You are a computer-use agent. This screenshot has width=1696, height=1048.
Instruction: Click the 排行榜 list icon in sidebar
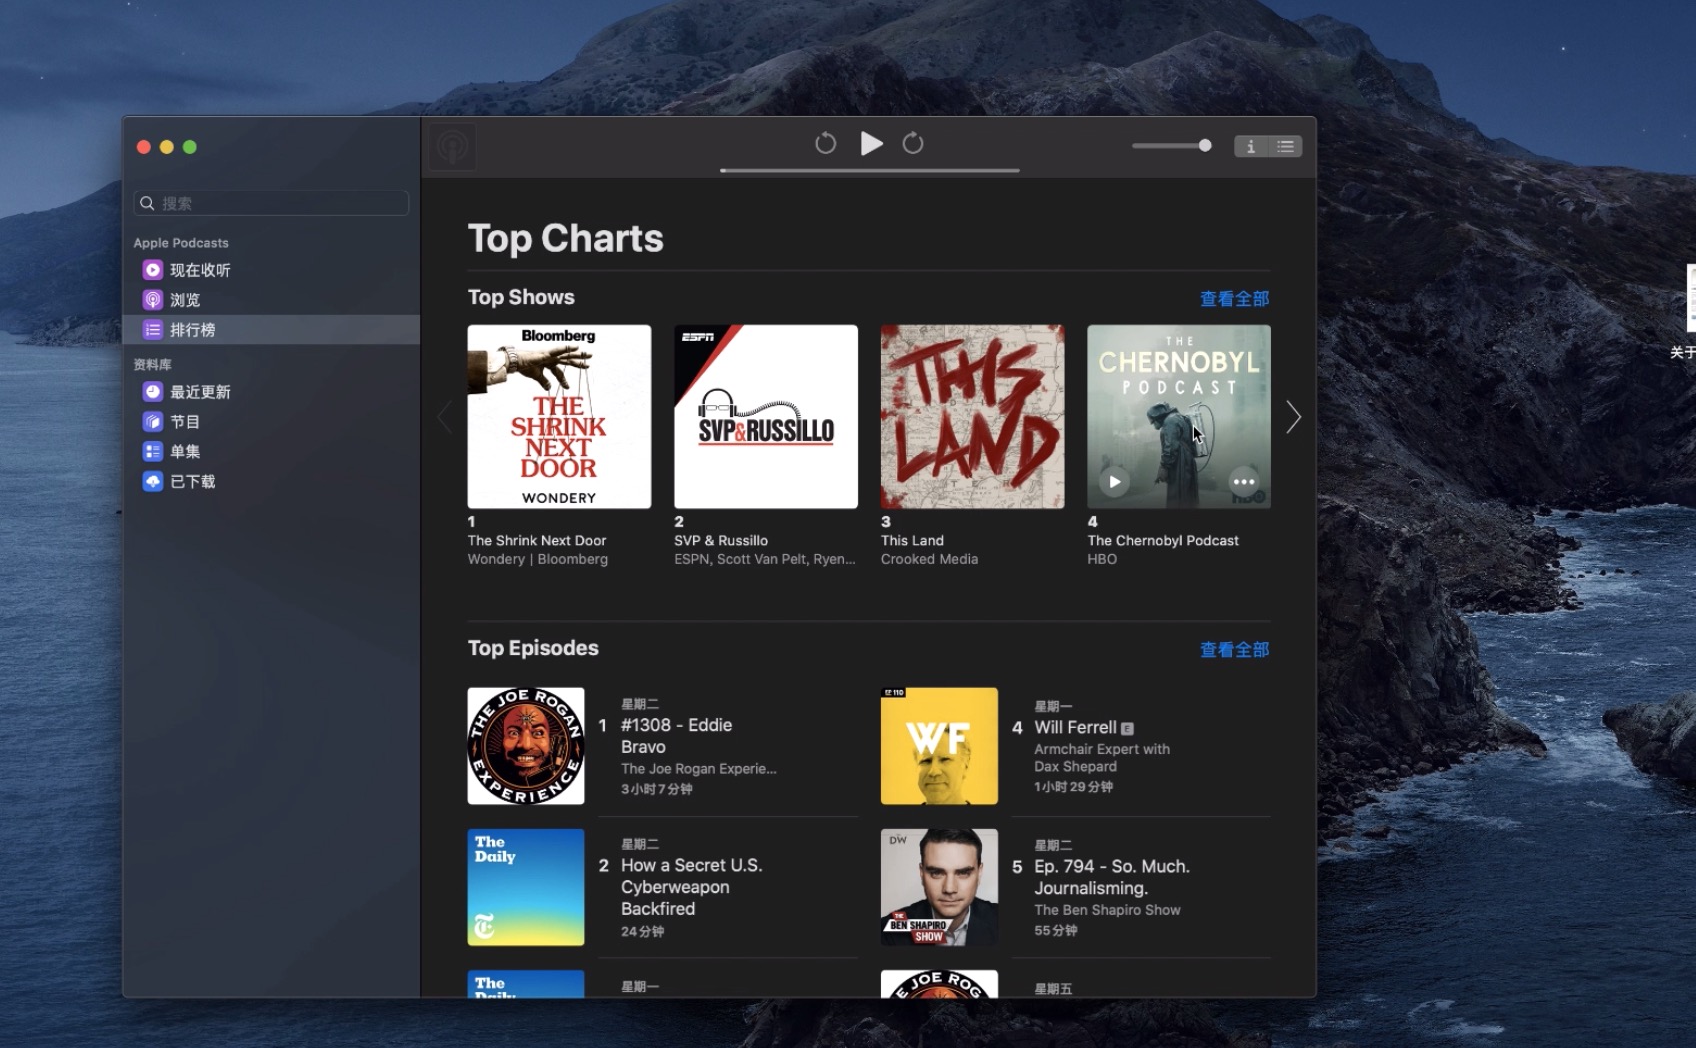click(152, 330)
